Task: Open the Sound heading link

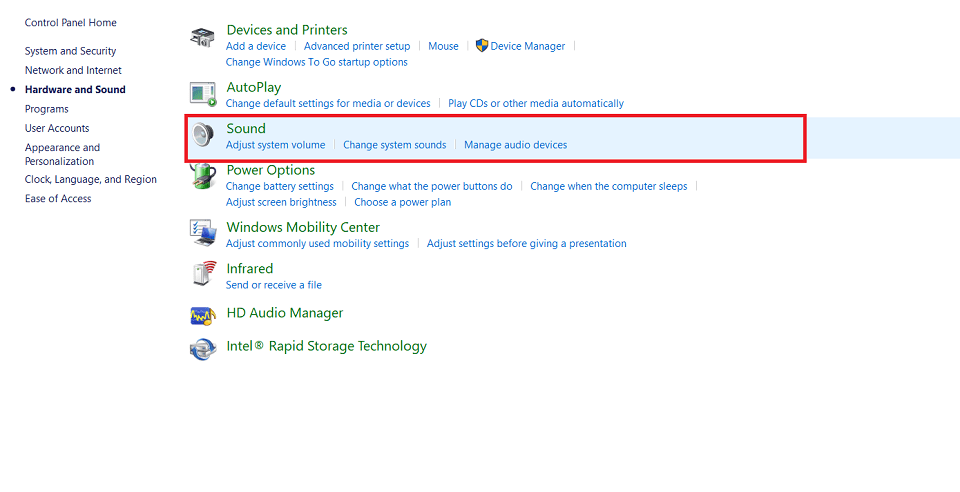Action: [246, 129]
